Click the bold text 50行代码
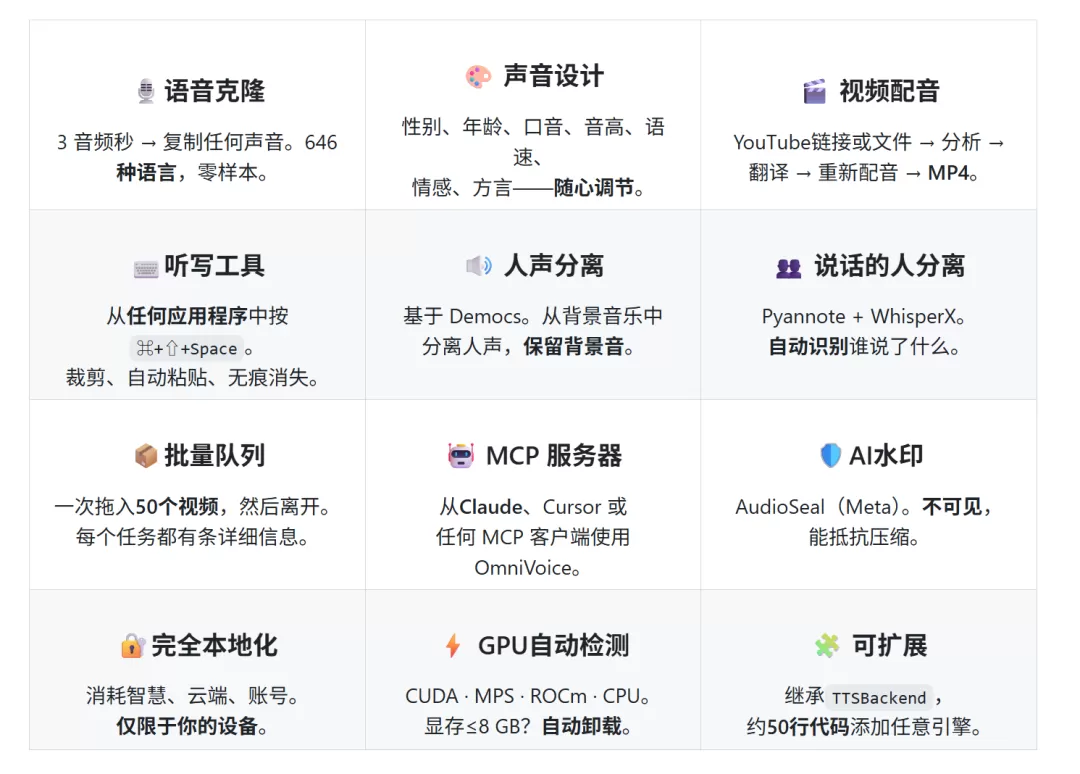The height and width of the screenshot is (774, 1080). pyautogui.click(x=808, y=726)
